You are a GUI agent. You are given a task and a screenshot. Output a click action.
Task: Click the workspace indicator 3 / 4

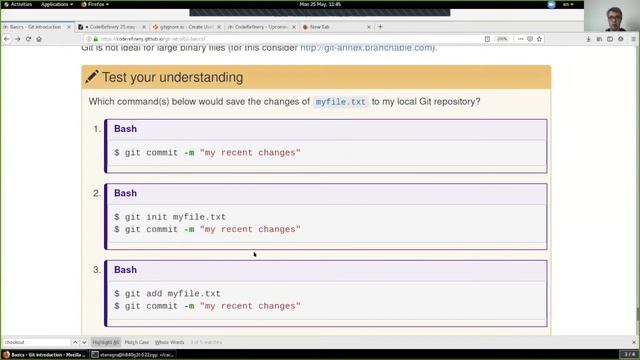click(630, 354)
